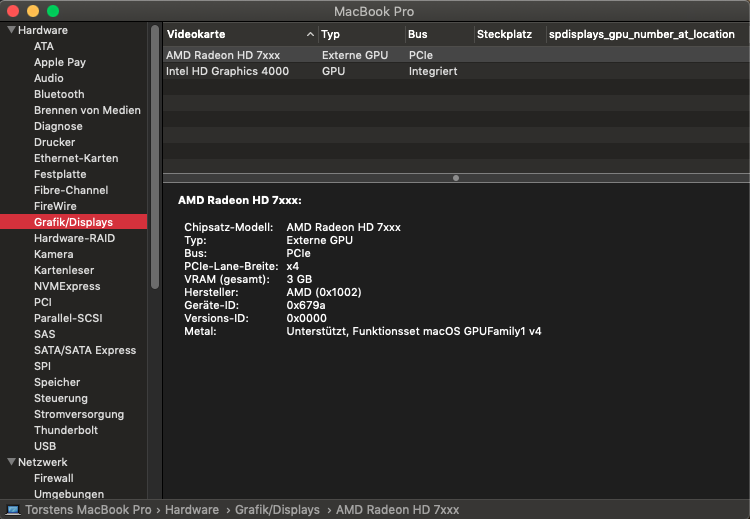The image size is (750, 519).
Task: Go to Grafik/Displays in the path bar
Action: point(277,510)
